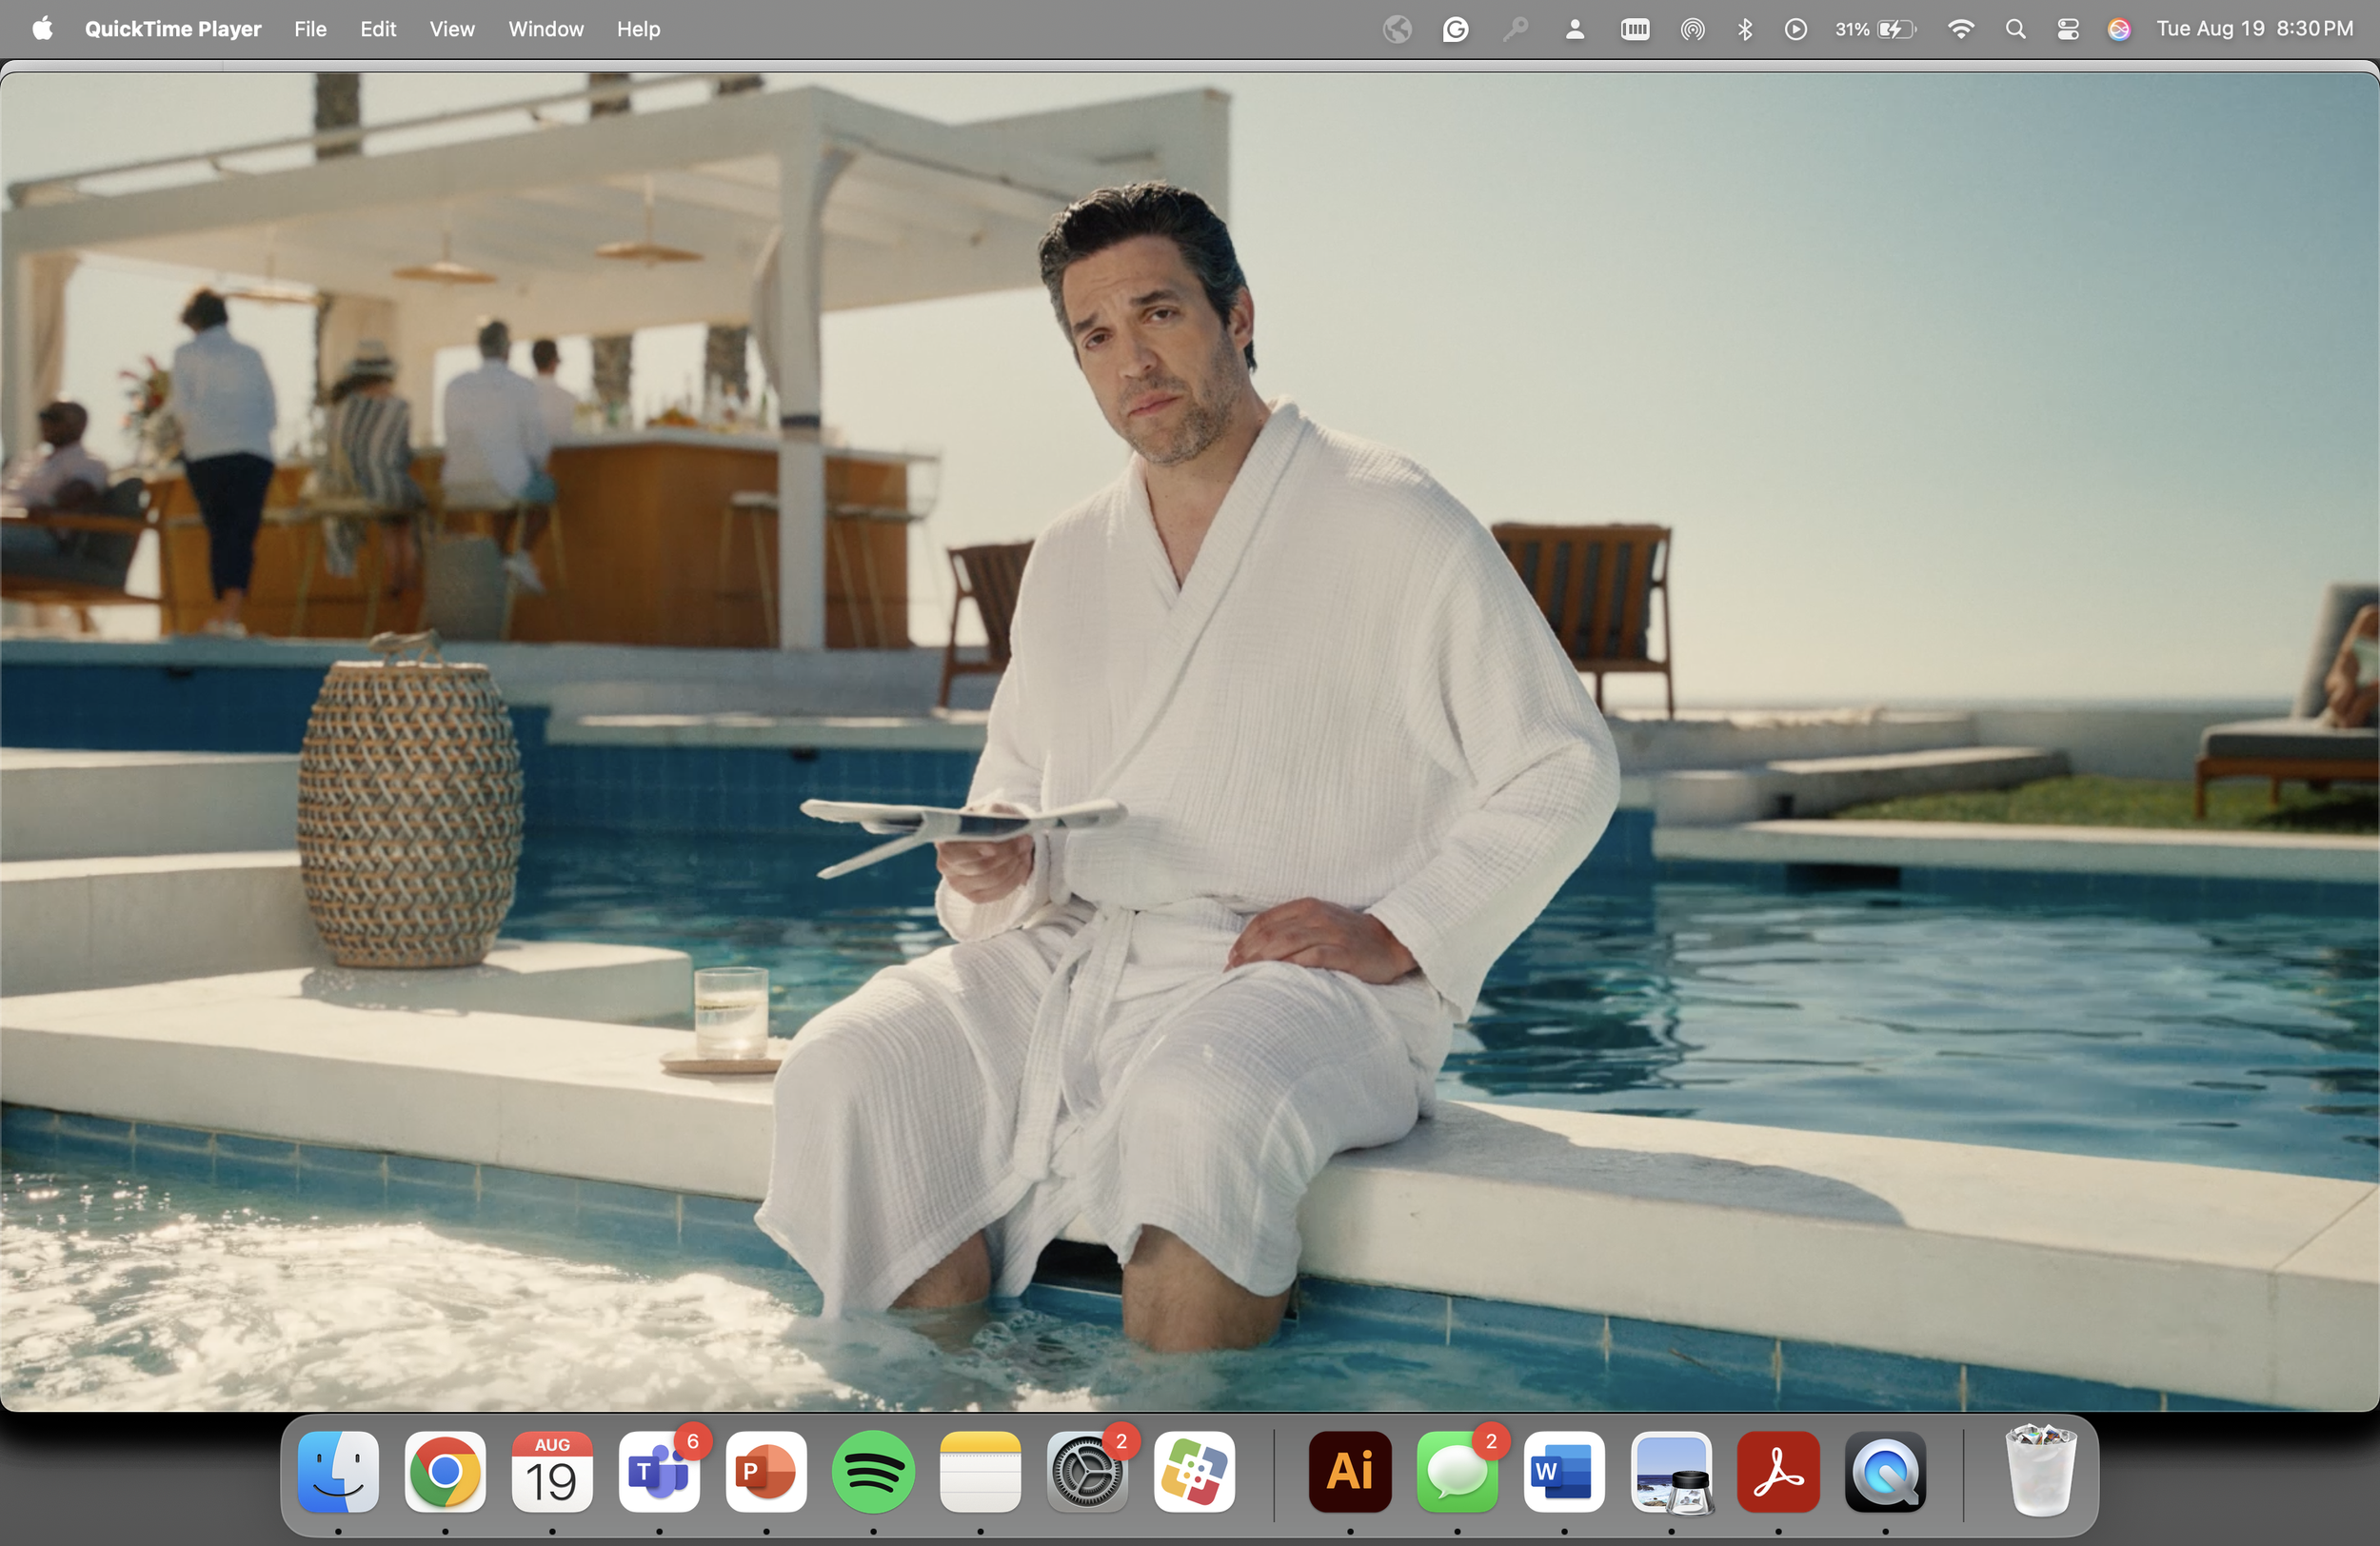
Task: Open PowerPoint from the Dock
Action: tap(765, 1471)
